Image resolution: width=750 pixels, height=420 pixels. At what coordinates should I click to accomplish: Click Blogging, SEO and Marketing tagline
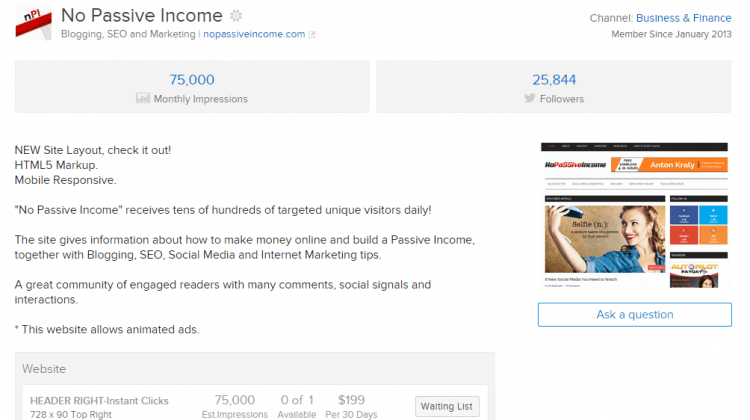[x=128, y=34]
